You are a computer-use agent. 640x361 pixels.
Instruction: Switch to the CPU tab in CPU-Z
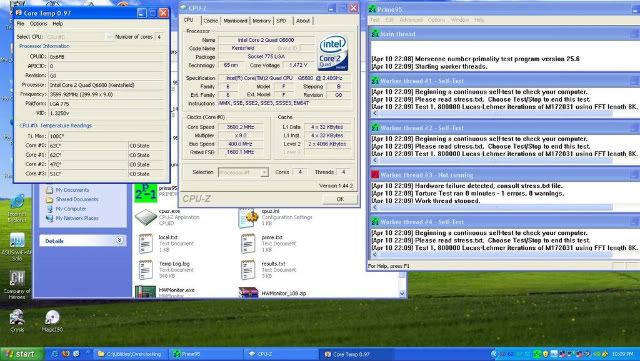click(189, 20)
